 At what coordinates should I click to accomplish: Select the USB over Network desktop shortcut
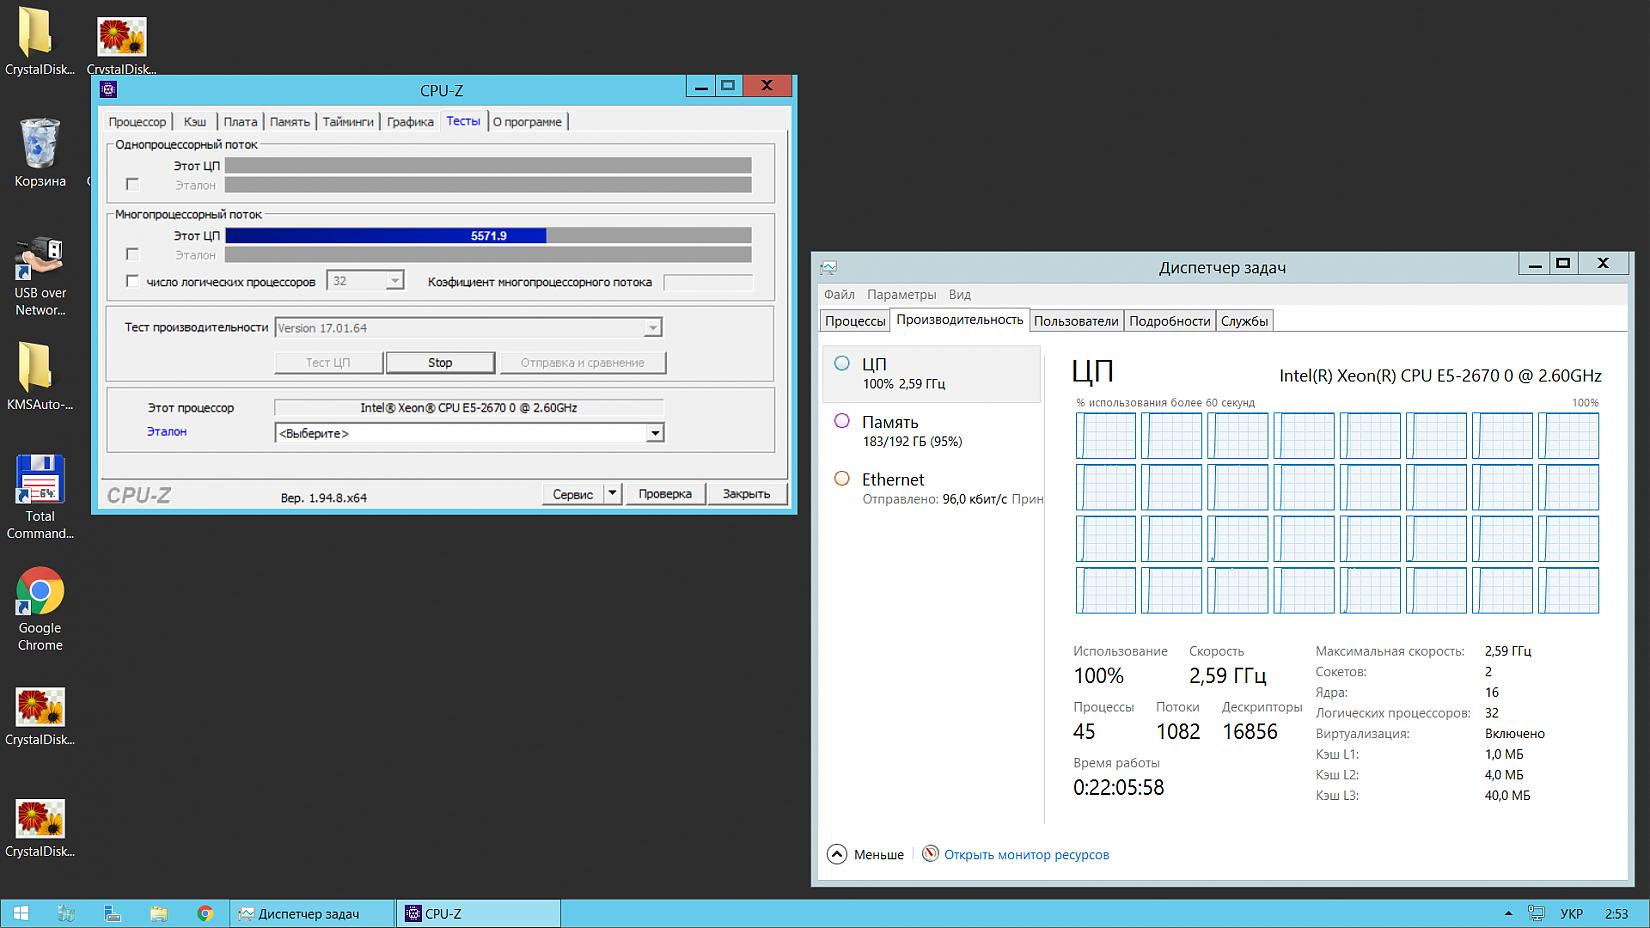point(40,277)
